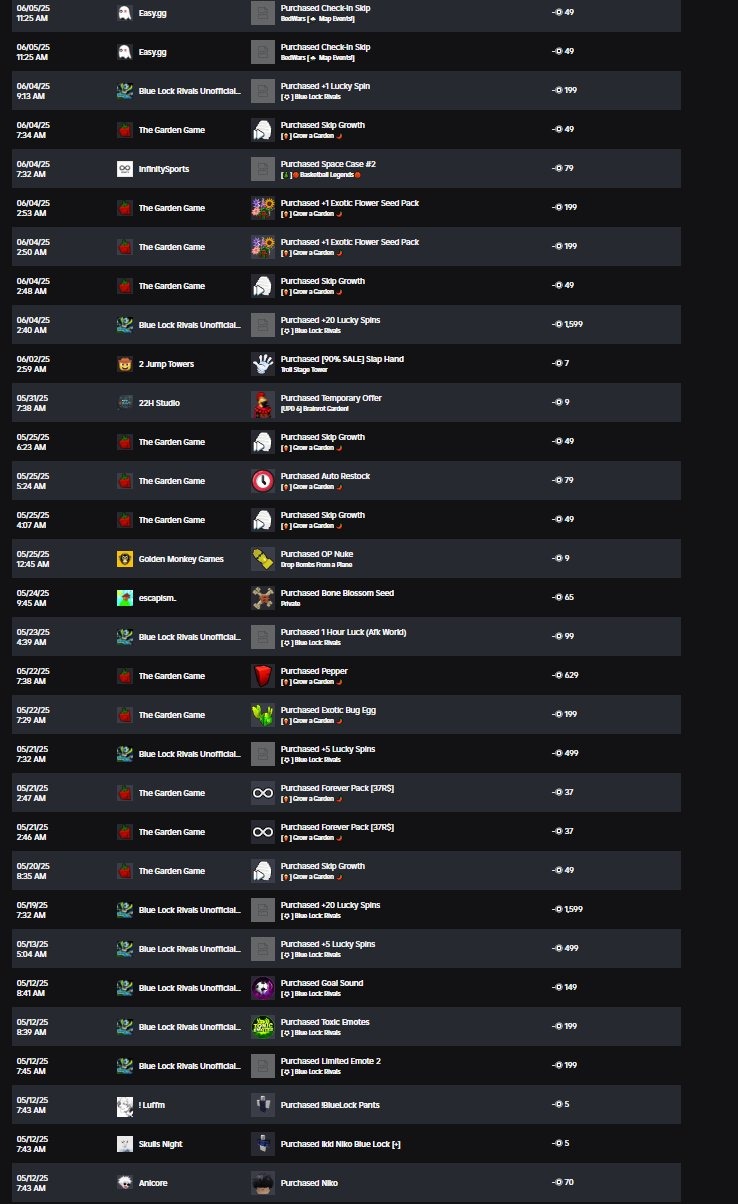Select the Golden Monkey Games avatar icon

125,559
